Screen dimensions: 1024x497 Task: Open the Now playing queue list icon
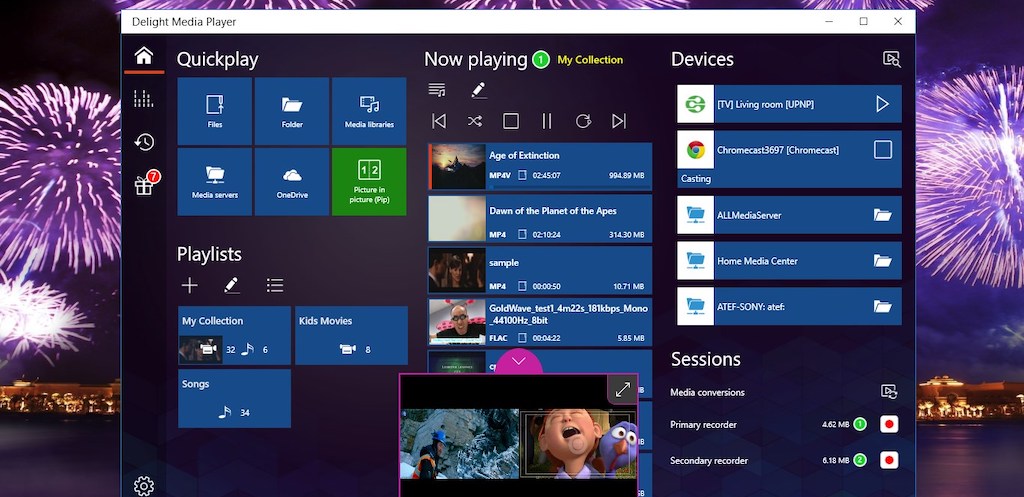click(437, 90)
